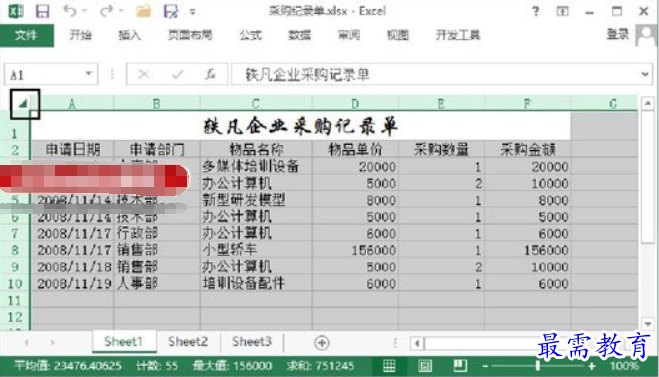Screen dimensions: 659x377
Task: Select column F header
Action: [527, 103]
